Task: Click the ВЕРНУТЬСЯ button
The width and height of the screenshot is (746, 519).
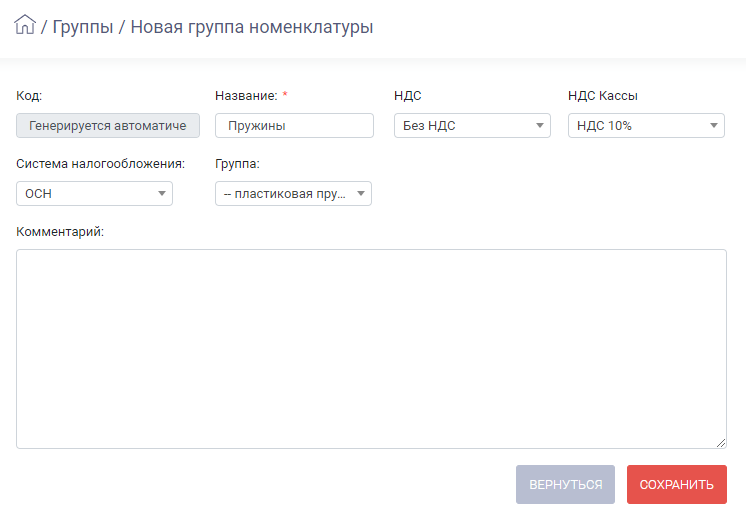Action: pyautogui.click(x=566, y=484)
